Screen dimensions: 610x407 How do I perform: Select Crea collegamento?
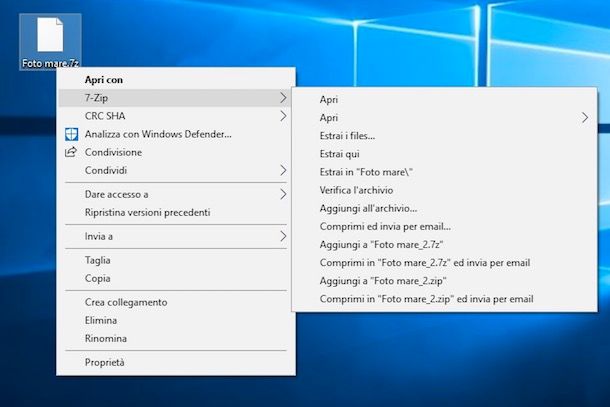(176, 302)
